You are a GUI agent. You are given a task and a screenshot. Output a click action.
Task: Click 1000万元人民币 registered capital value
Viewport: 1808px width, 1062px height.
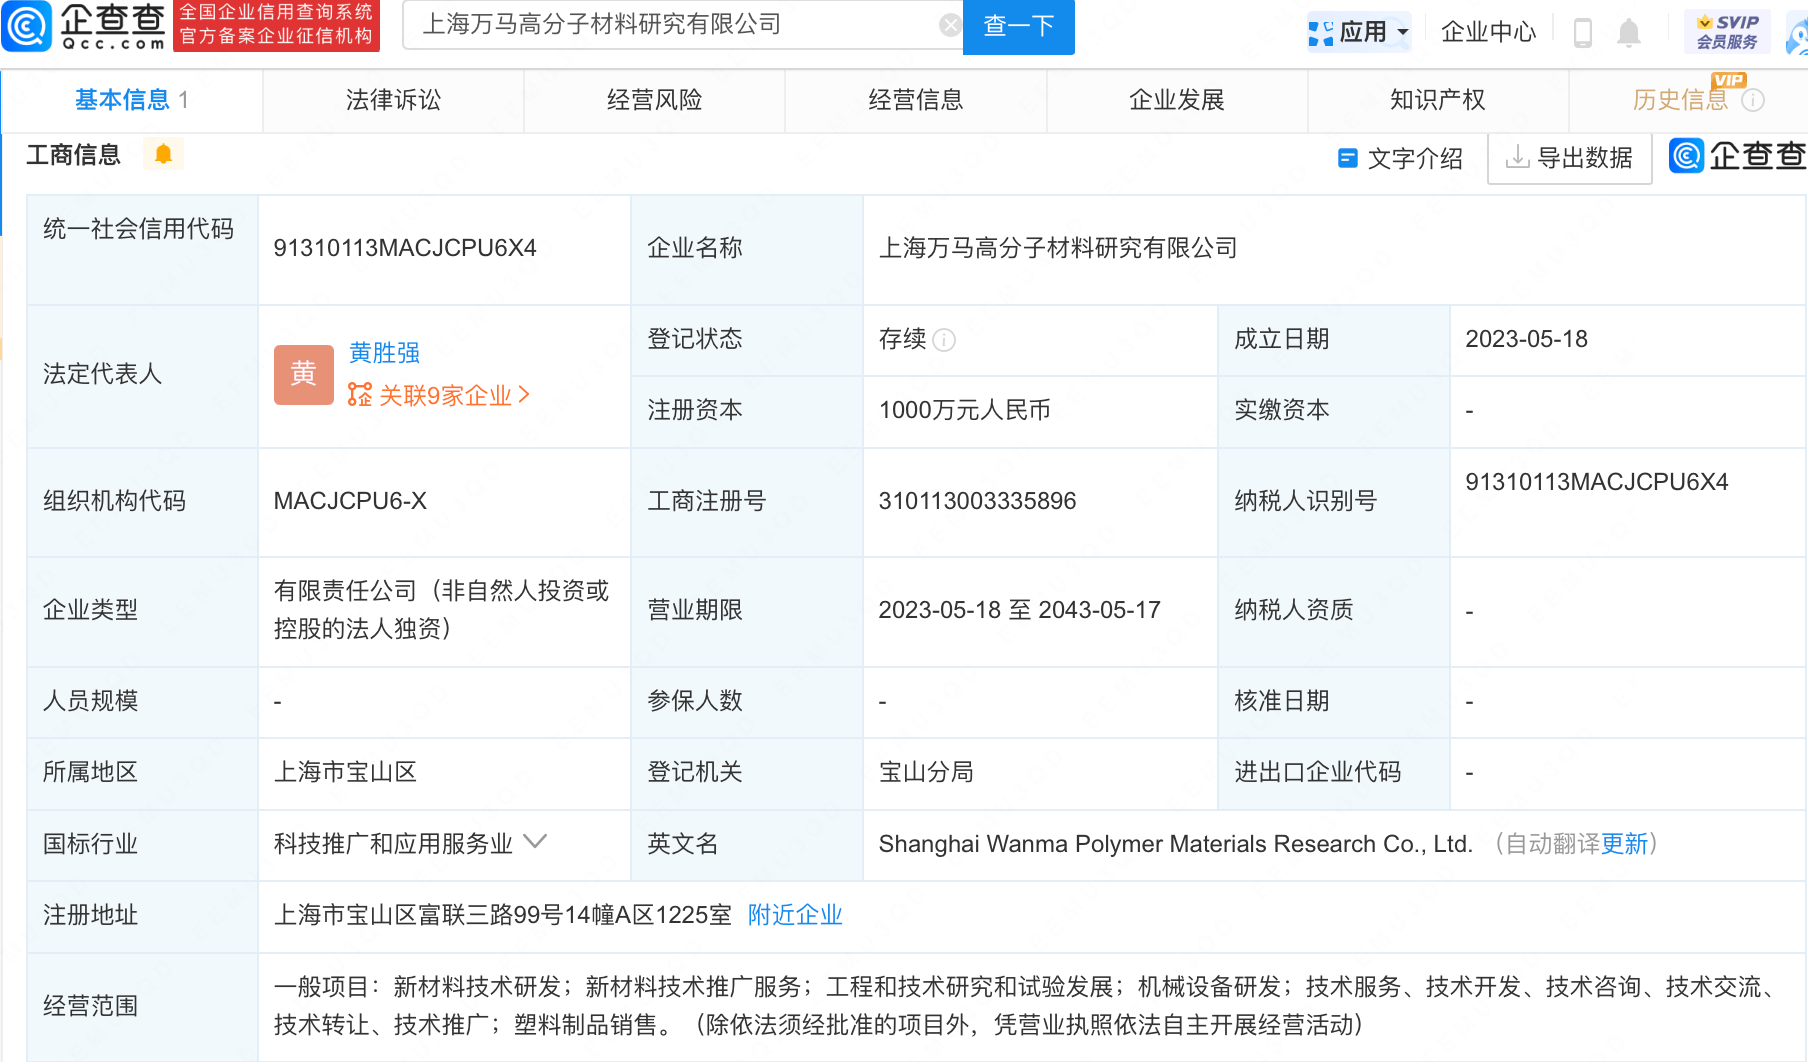coord(964,410)
